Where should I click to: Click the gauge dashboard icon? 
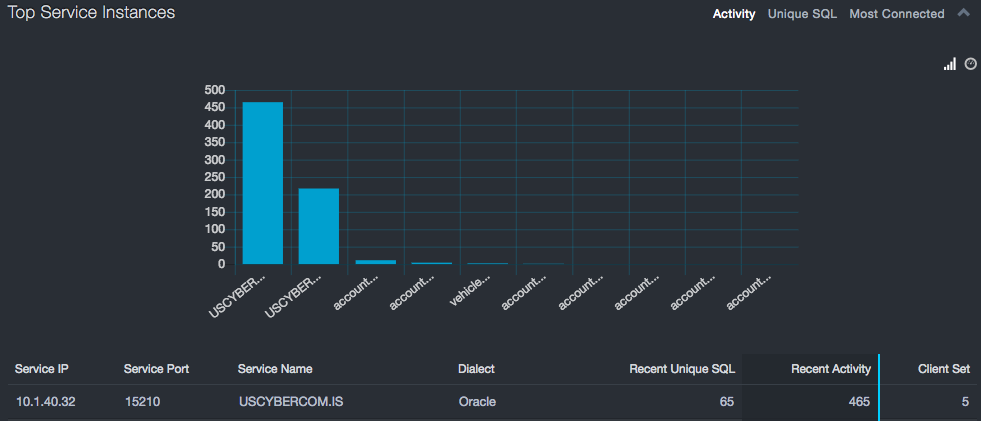point(970,64)
